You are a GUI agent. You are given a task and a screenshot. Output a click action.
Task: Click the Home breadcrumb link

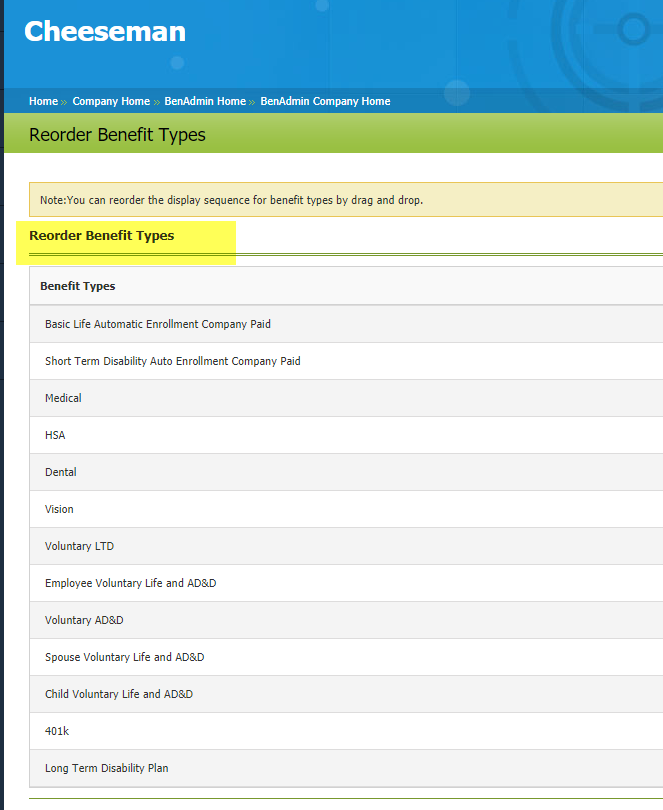[43, 101]
